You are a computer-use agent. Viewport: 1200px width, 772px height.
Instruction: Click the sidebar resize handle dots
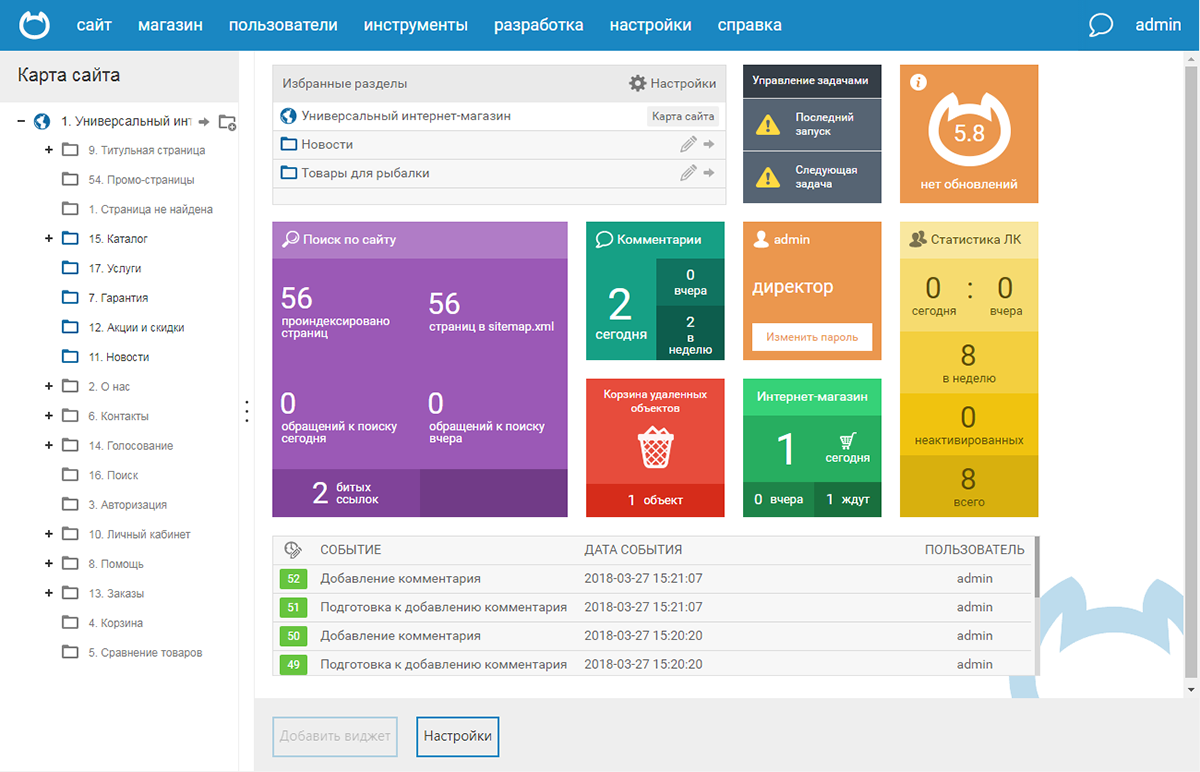(x=246, y=411)
